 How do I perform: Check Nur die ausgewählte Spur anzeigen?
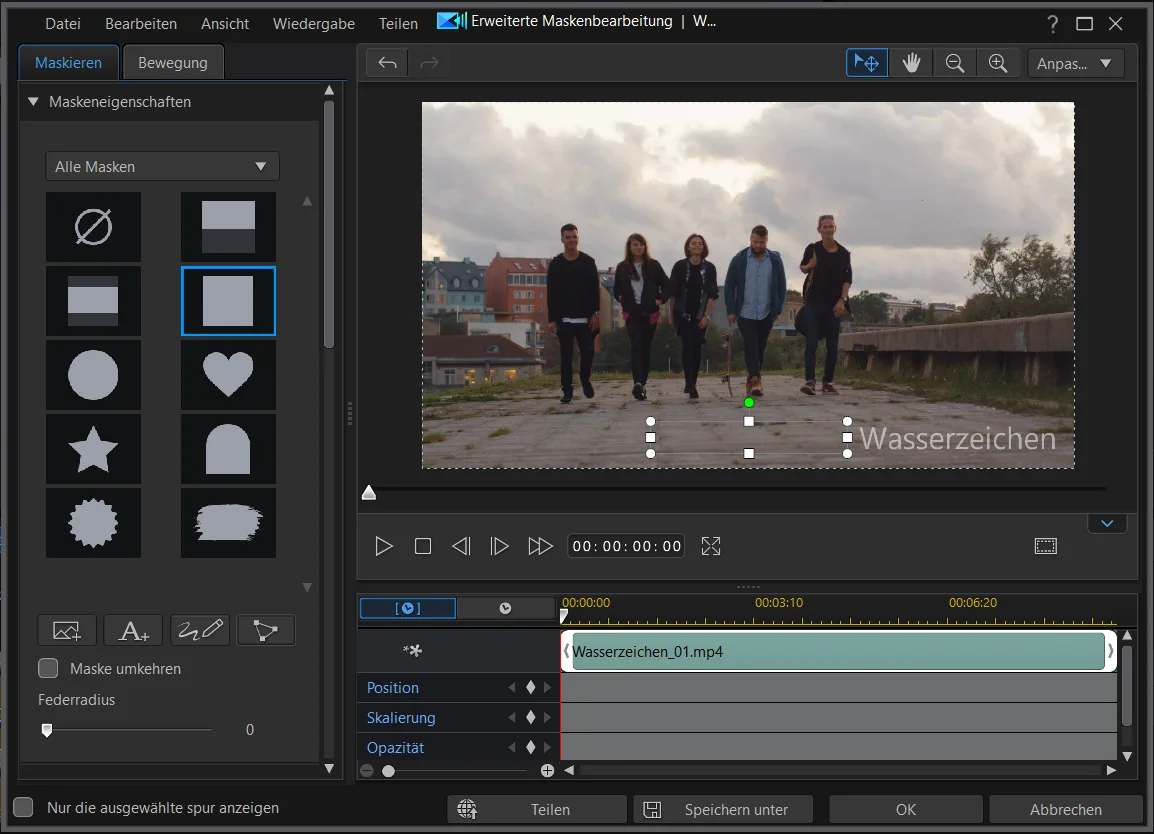pos(23,807)
